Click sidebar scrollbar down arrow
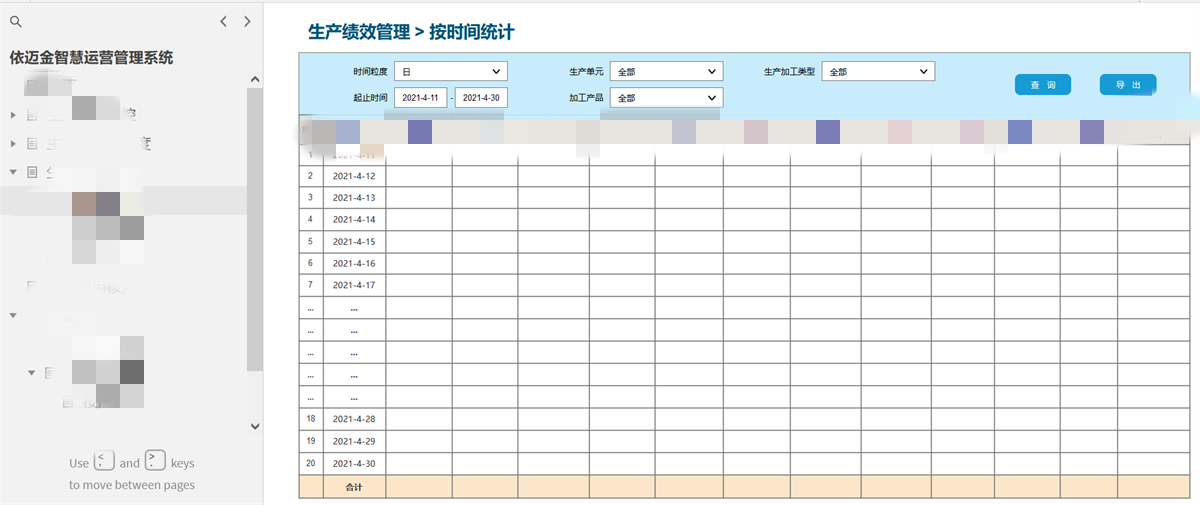Image resolution: width=1200 pixels, height=505 pixels. click(x=255, y=426)
